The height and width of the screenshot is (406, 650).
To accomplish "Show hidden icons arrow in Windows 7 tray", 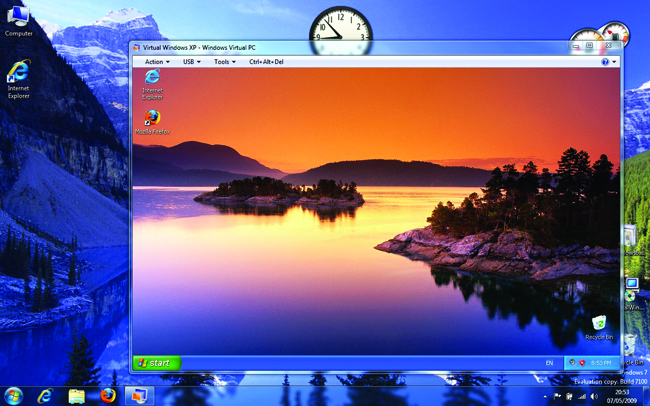I will (545, 396).
